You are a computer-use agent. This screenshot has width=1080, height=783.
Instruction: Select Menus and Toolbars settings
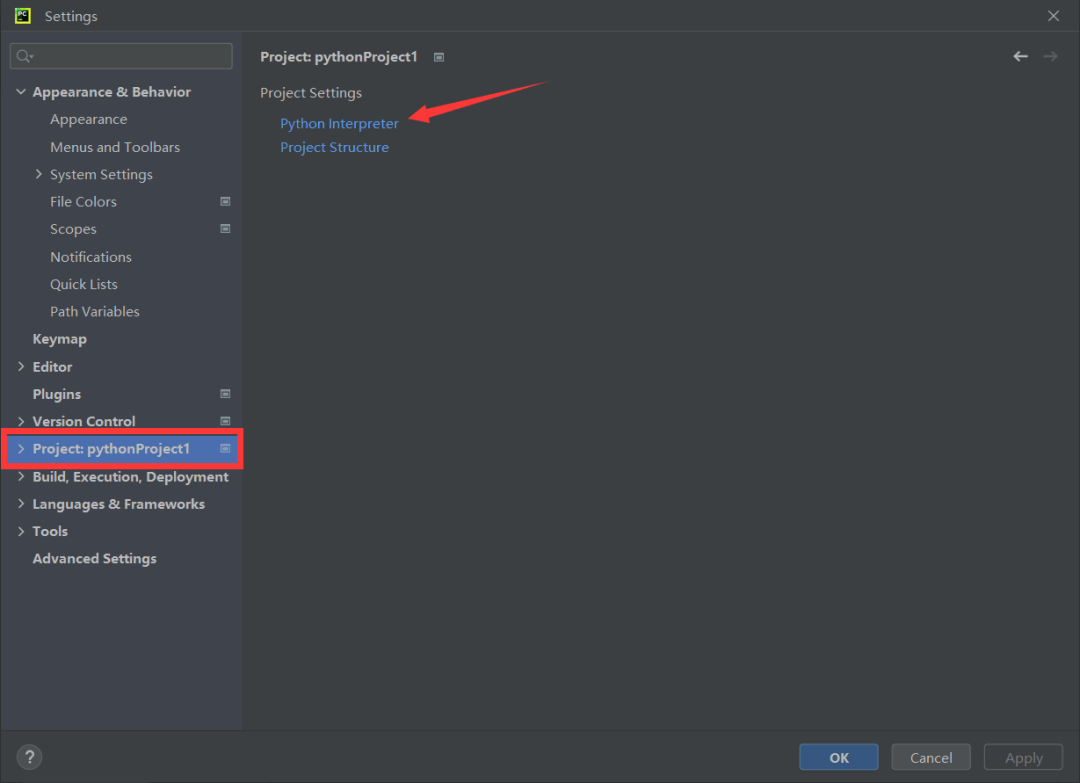pyautogui.click(x=115, y=147)
